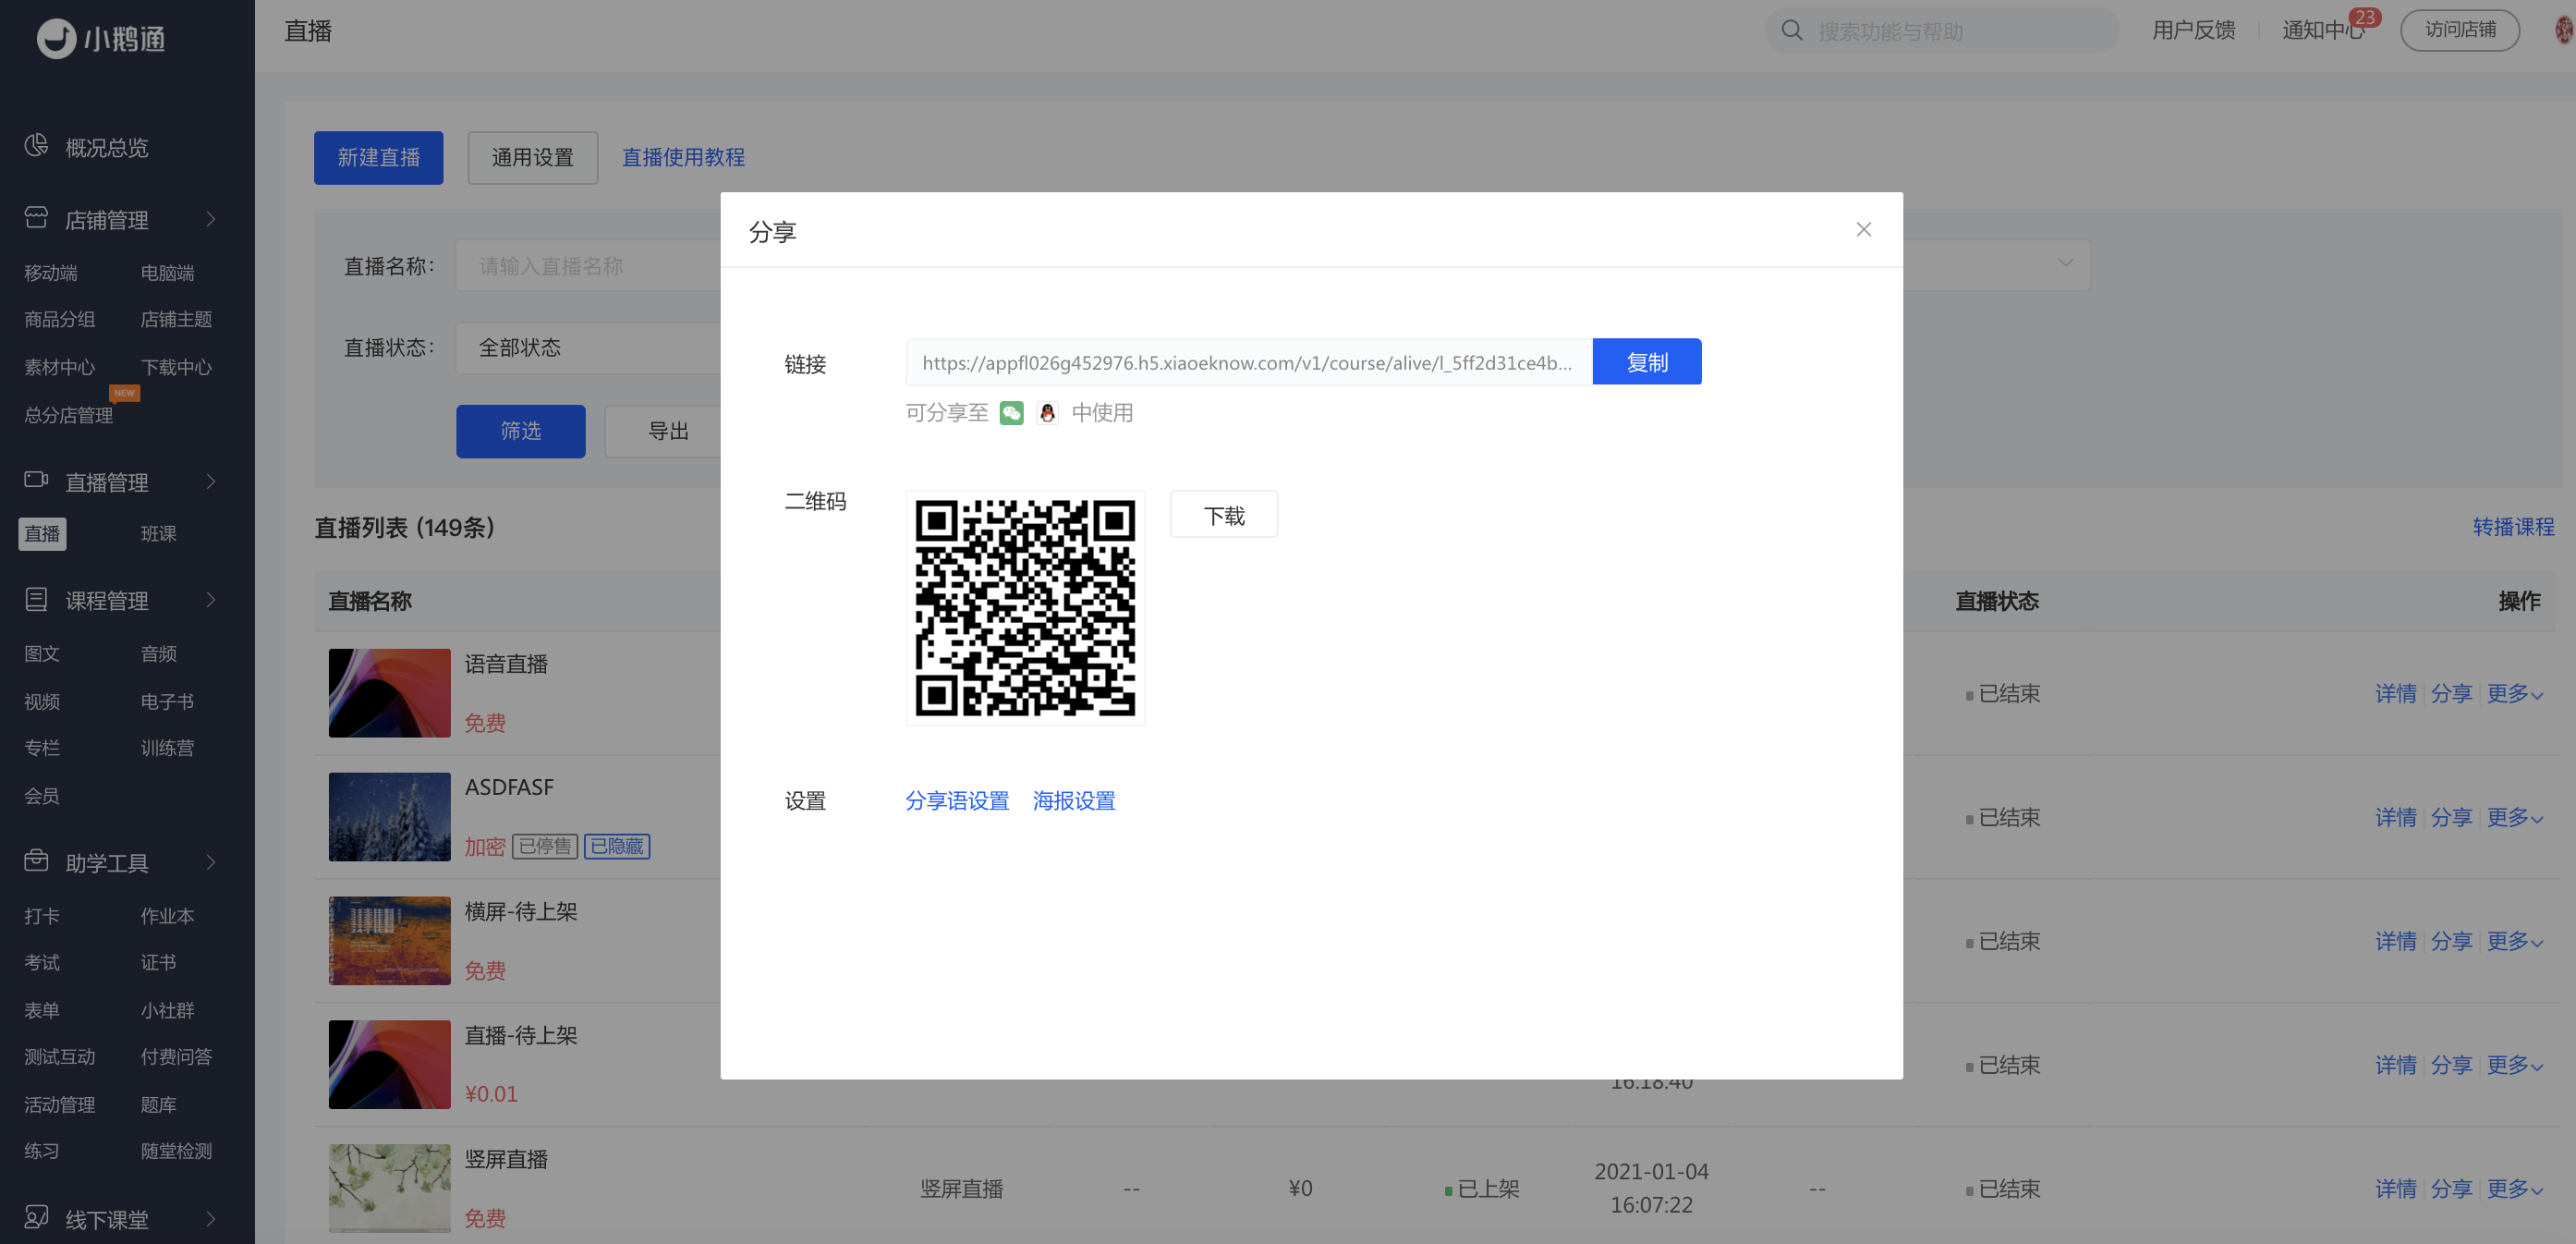Viewport: 2576px width, 1244px height.
Task: Click the 复制 button to copy link
Action: click(x=1647, y=362)
